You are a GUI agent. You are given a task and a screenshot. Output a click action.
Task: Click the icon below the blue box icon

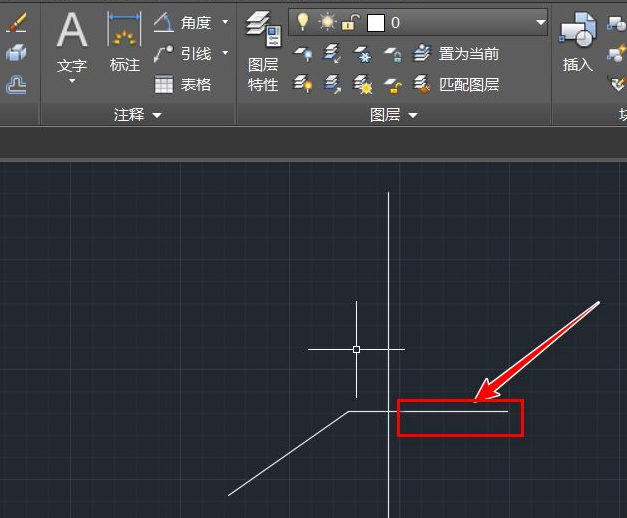tap(16, 84)
